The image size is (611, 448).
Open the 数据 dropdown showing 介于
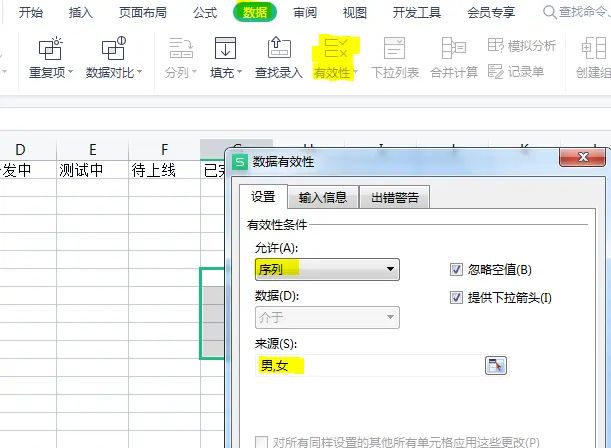click(327, 317)
